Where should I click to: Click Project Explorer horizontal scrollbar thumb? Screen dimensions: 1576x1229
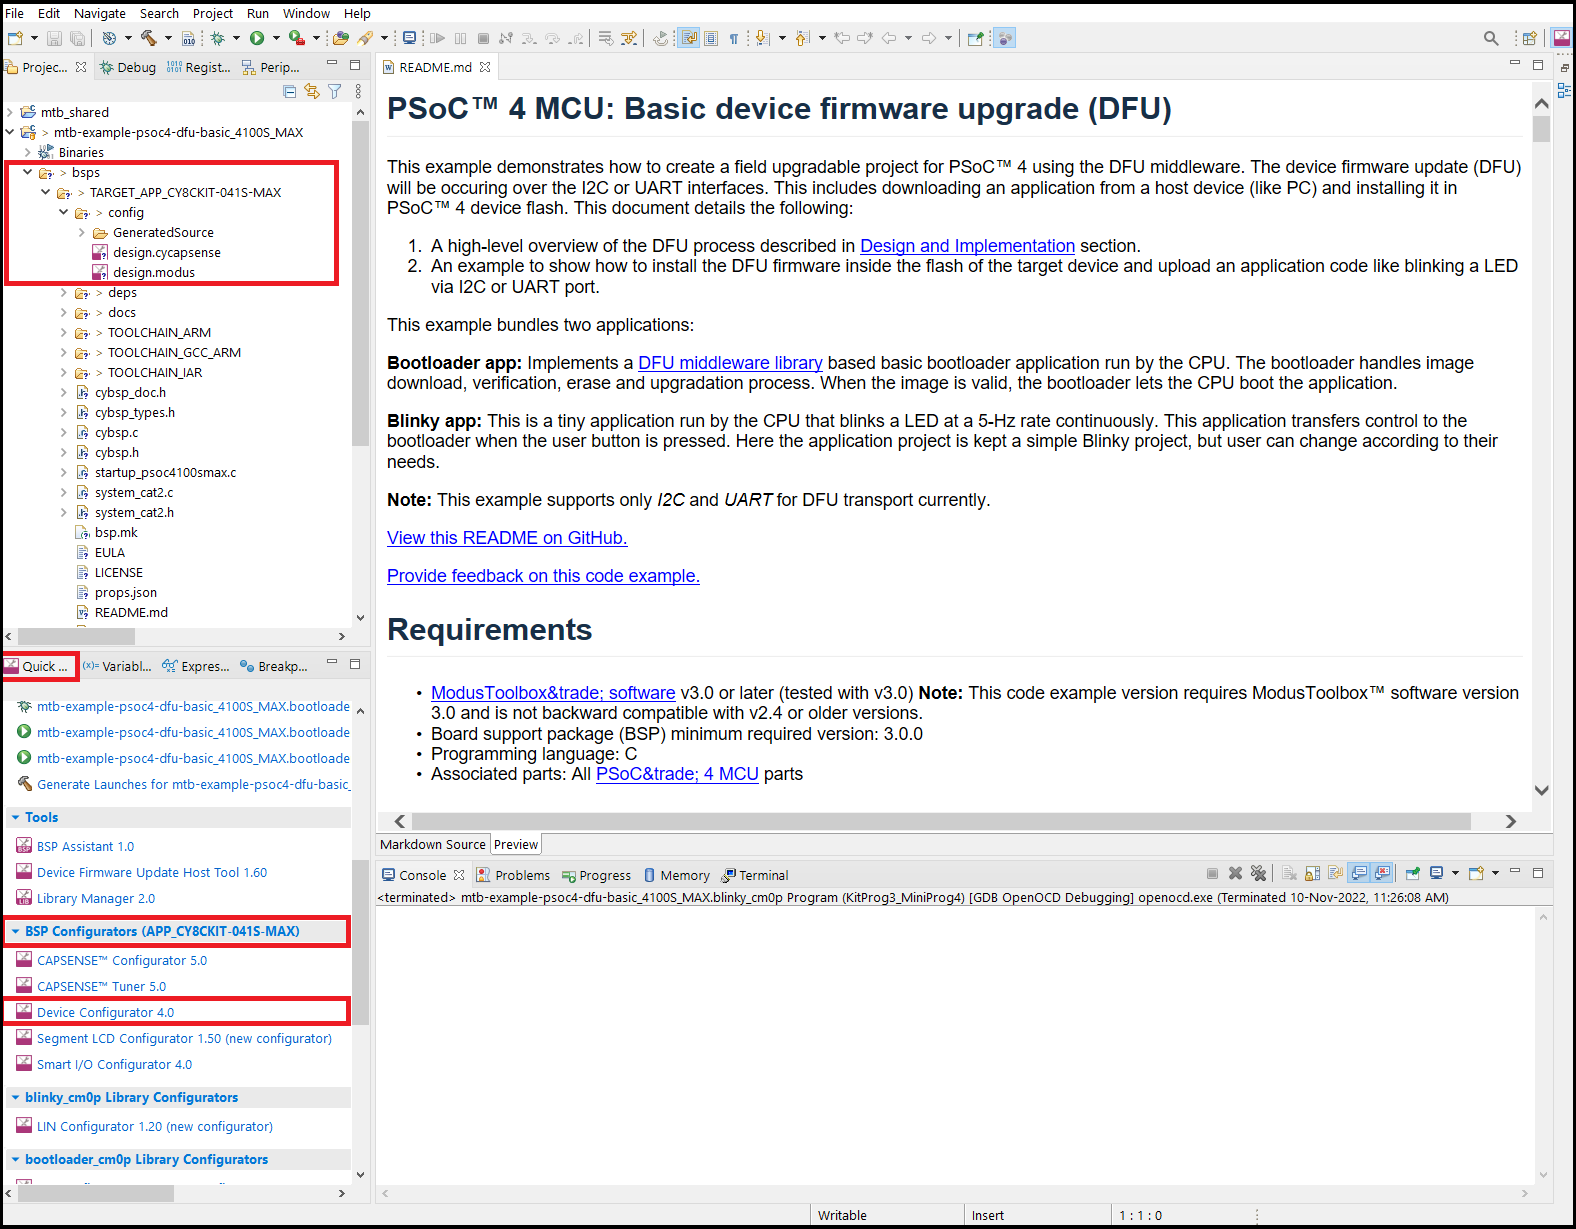coord(76,636)
